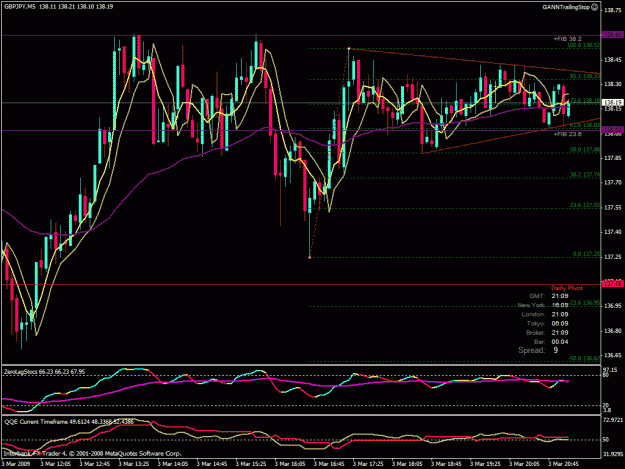Select the 23.6 137.55 Fibonacci label

coord(585,205)
